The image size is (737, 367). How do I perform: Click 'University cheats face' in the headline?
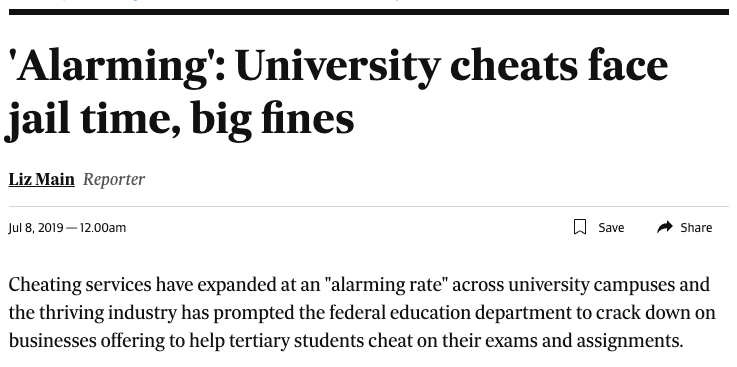point(452,66)
